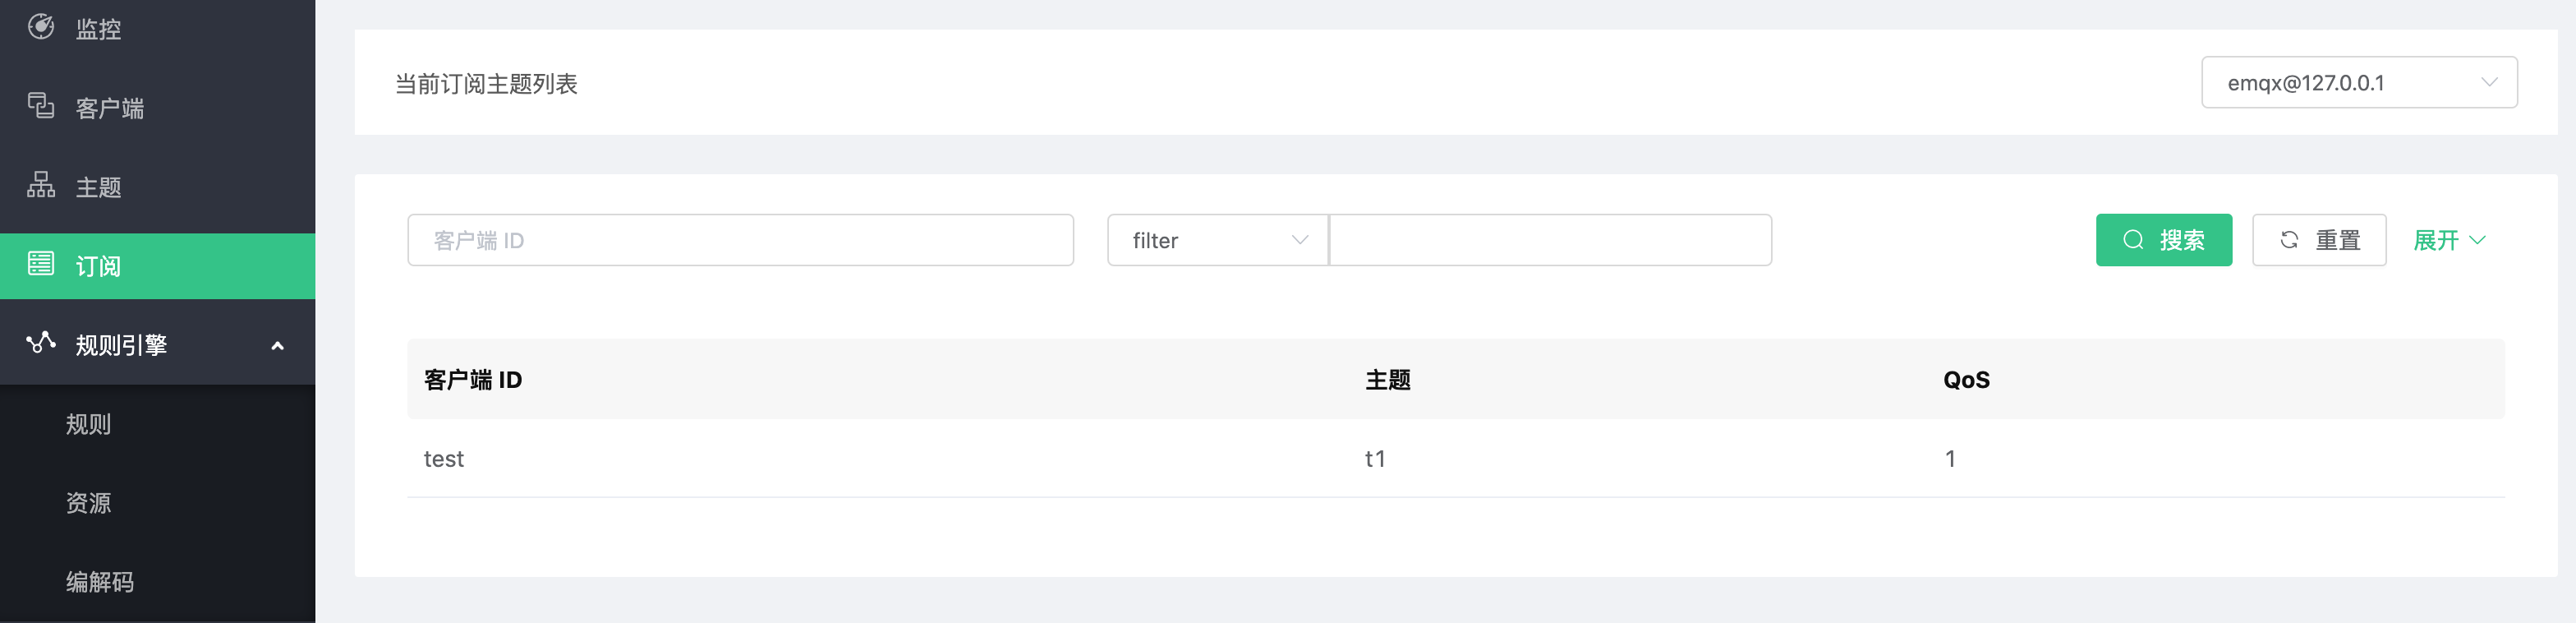Collapse the Rule Engine submenu arrow
The image size is (2576, 623).
278,346
